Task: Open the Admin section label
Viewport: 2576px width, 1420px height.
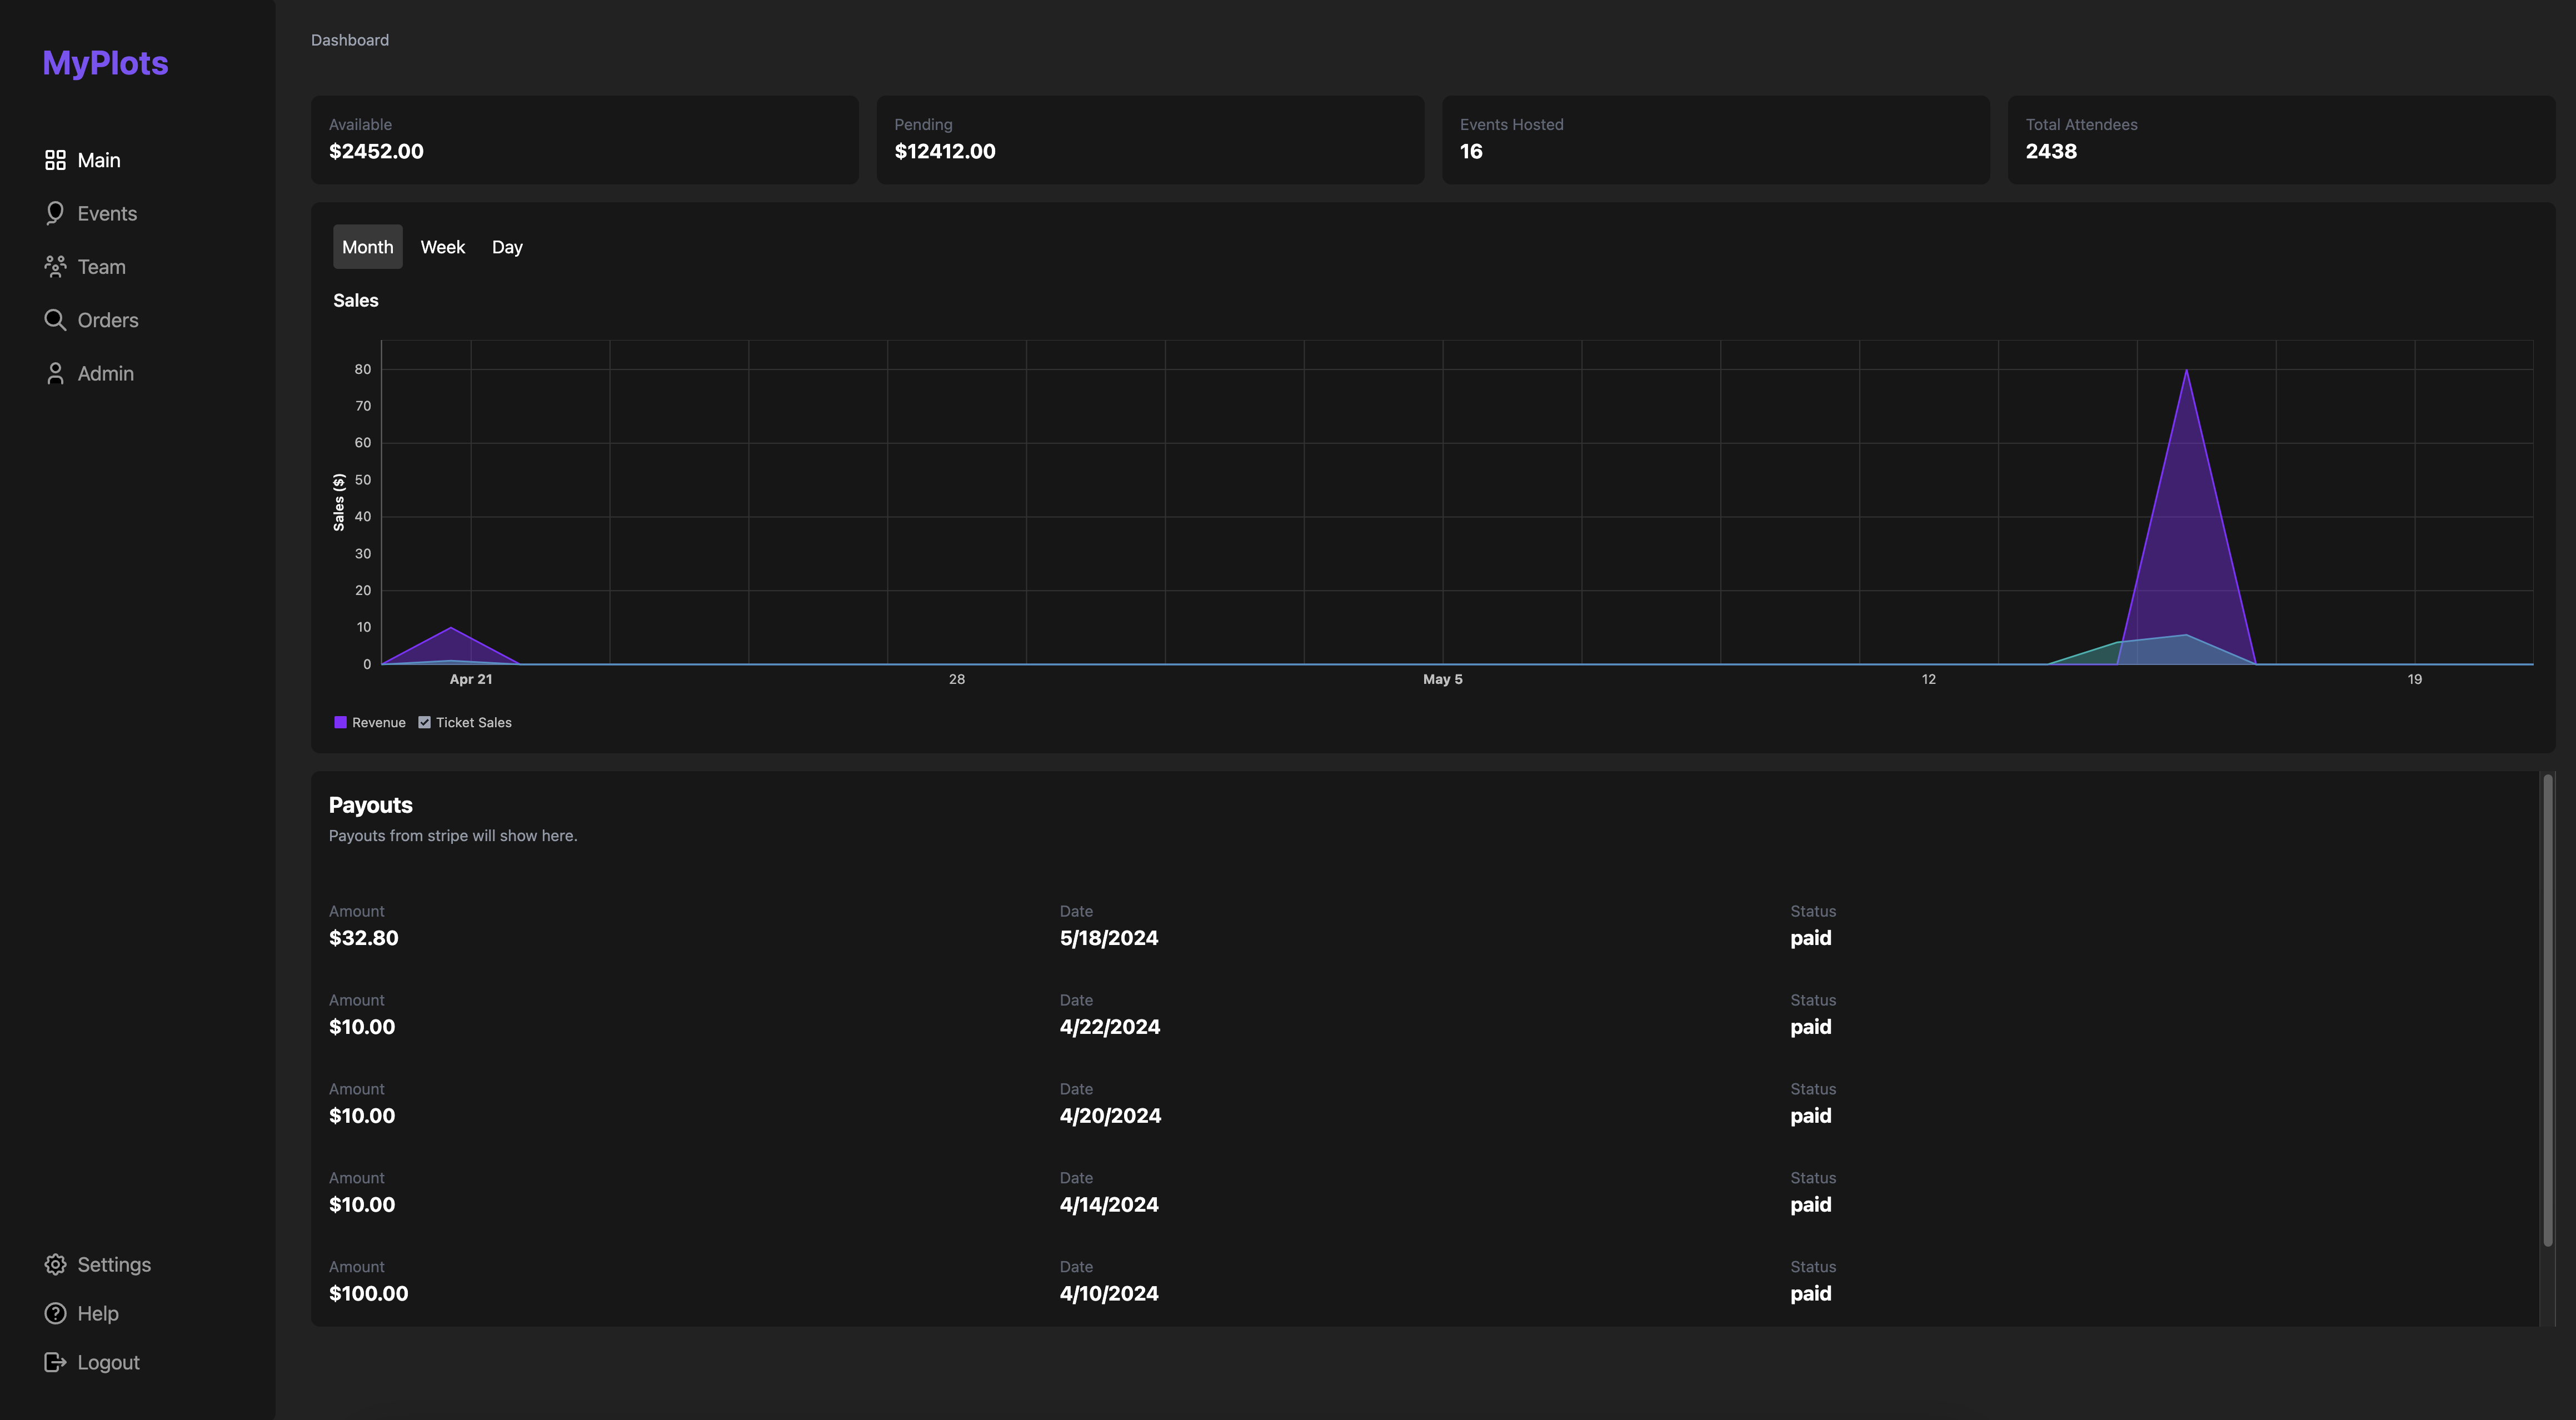Action: click(106, 373)
